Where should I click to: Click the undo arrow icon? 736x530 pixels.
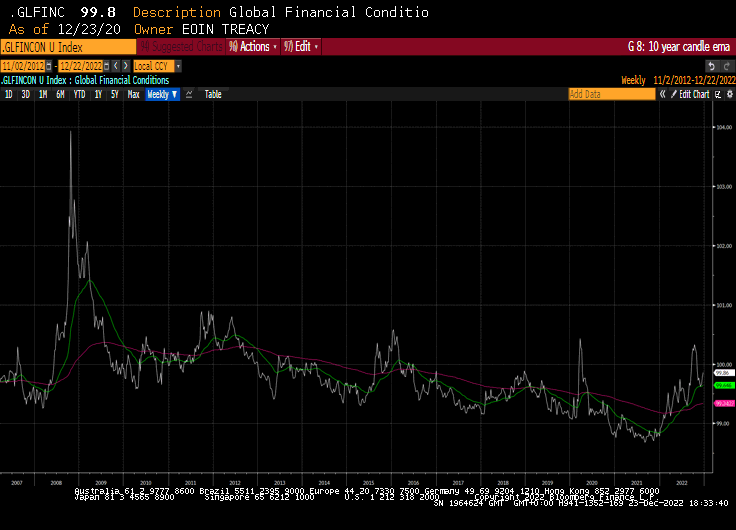(712, 66)
